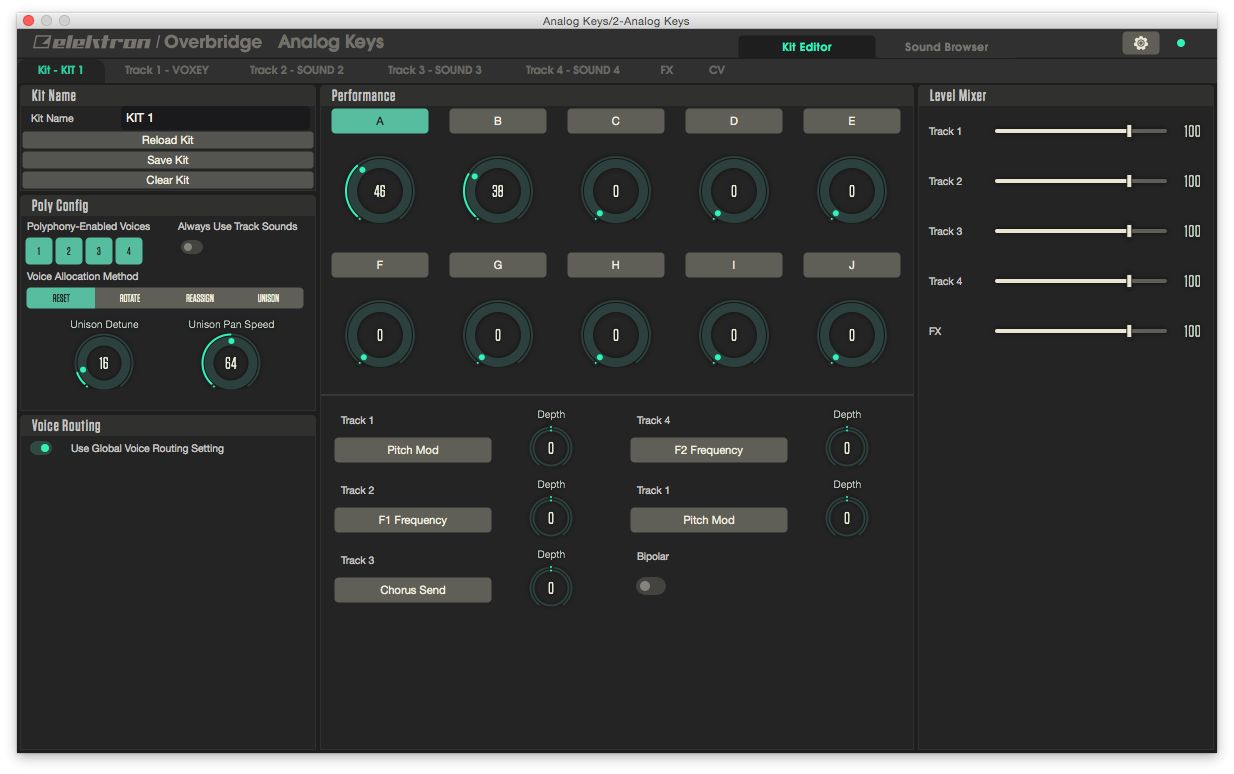Click Performance knob C
This screenshot has width=1234, height=774.
click(616, 190)
